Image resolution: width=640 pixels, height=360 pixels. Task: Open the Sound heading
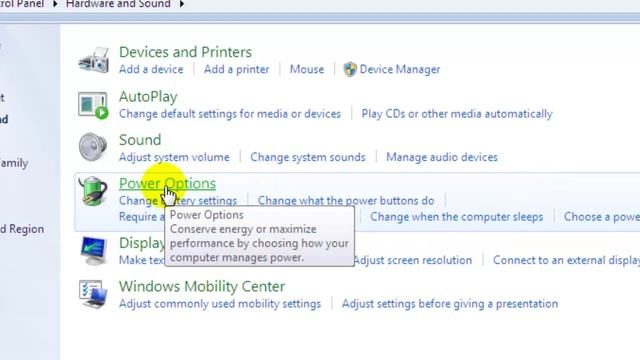click(140, 140)
